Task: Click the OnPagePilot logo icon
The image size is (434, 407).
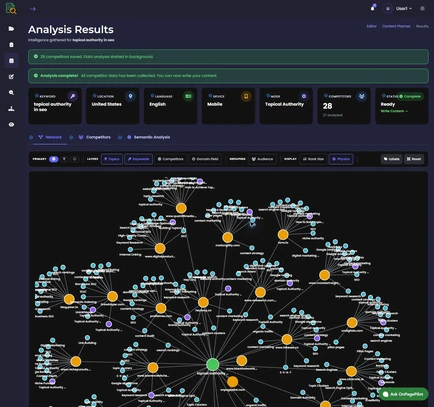Action: 11,8
